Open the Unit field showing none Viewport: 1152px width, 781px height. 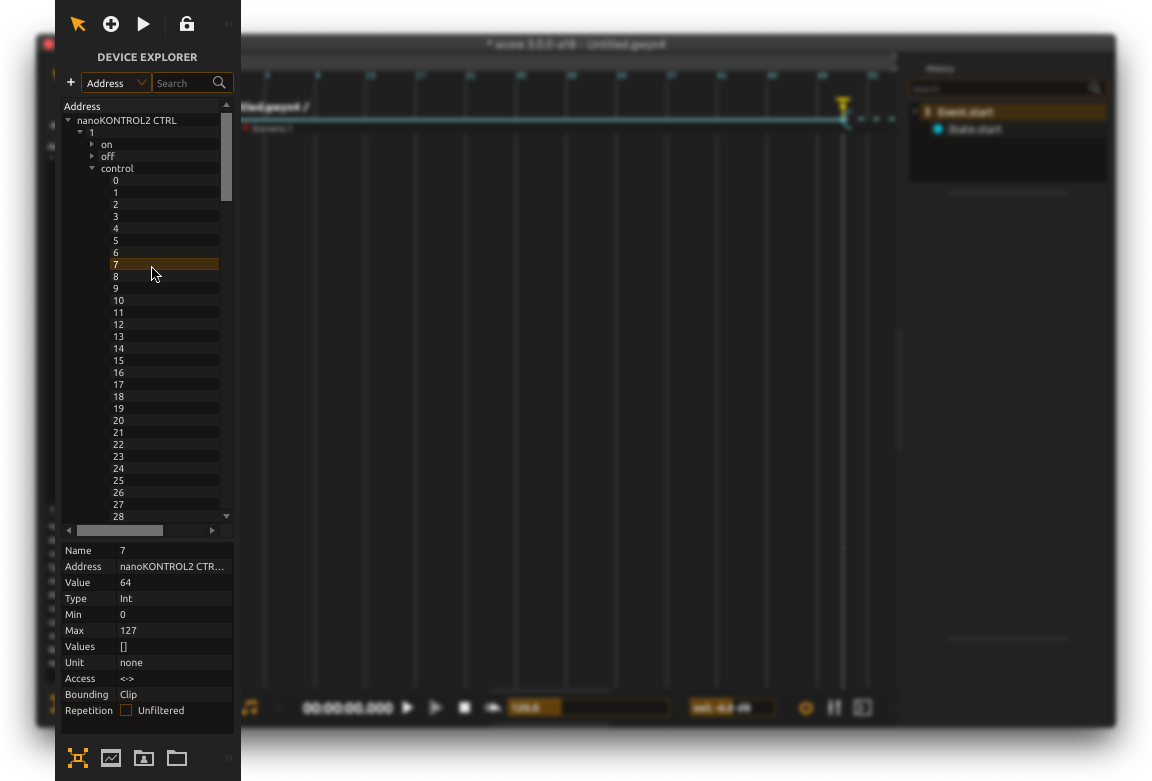click(x=175, y=663)
